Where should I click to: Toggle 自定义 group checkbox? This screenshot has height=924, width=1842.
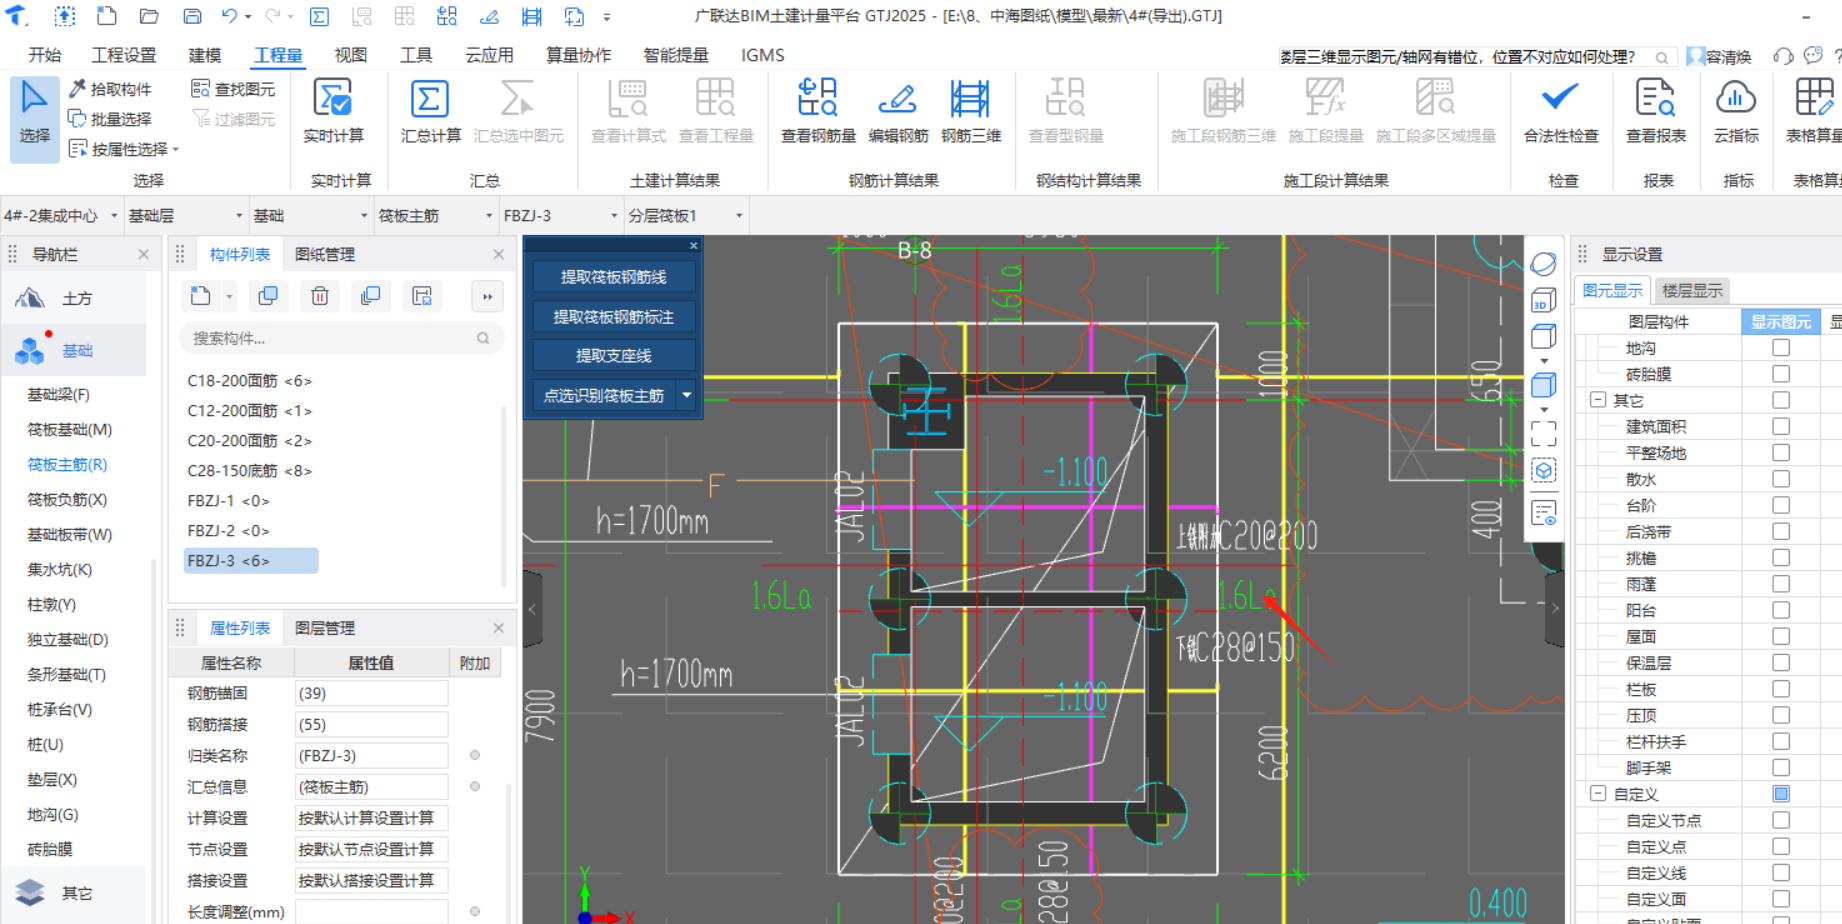1781,793
